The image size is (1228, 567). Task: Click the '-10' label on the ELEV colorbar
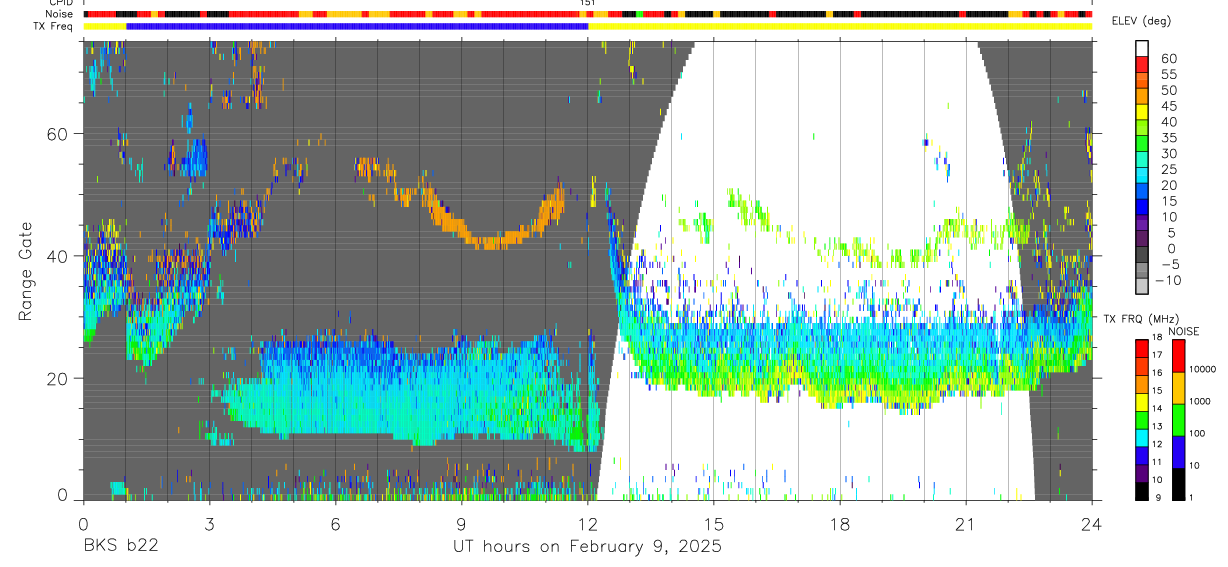(1168, 280)
